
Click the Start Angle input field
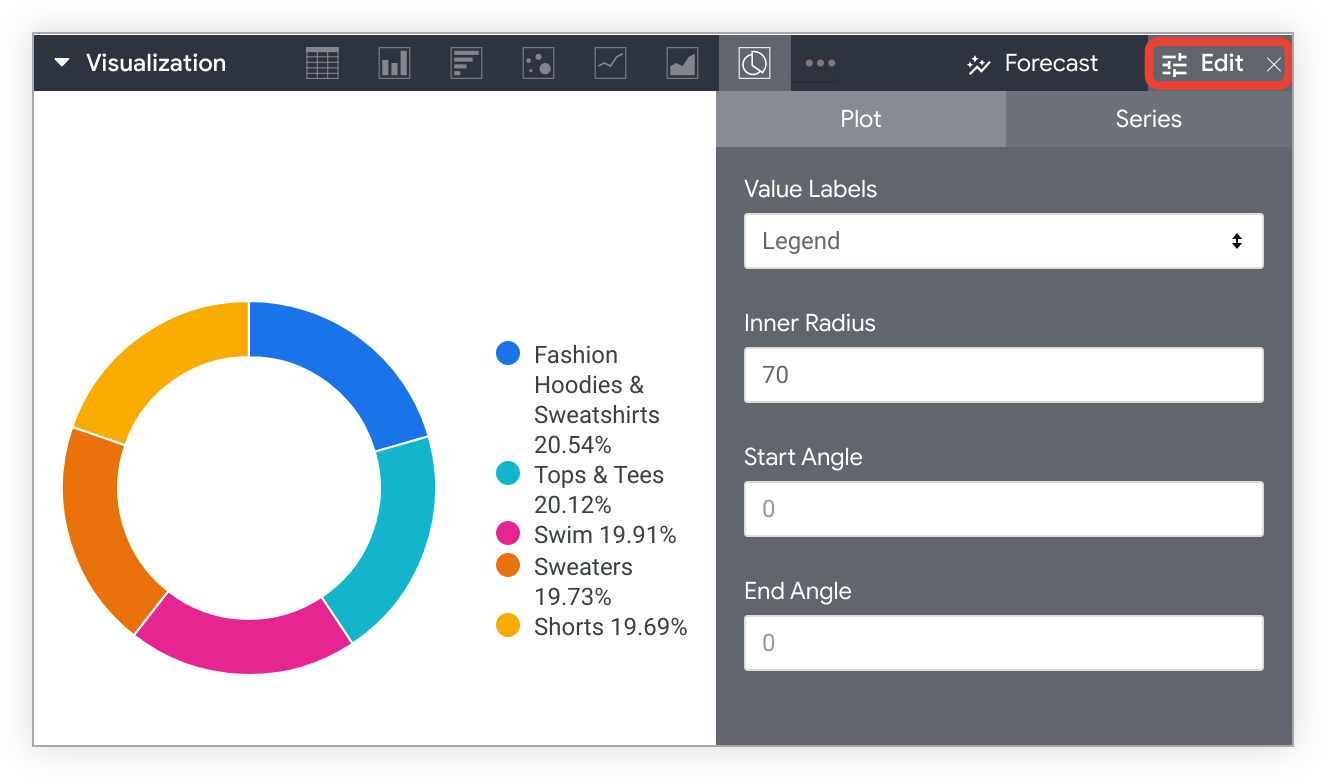pyautogui.click(x=1003, y=508)
